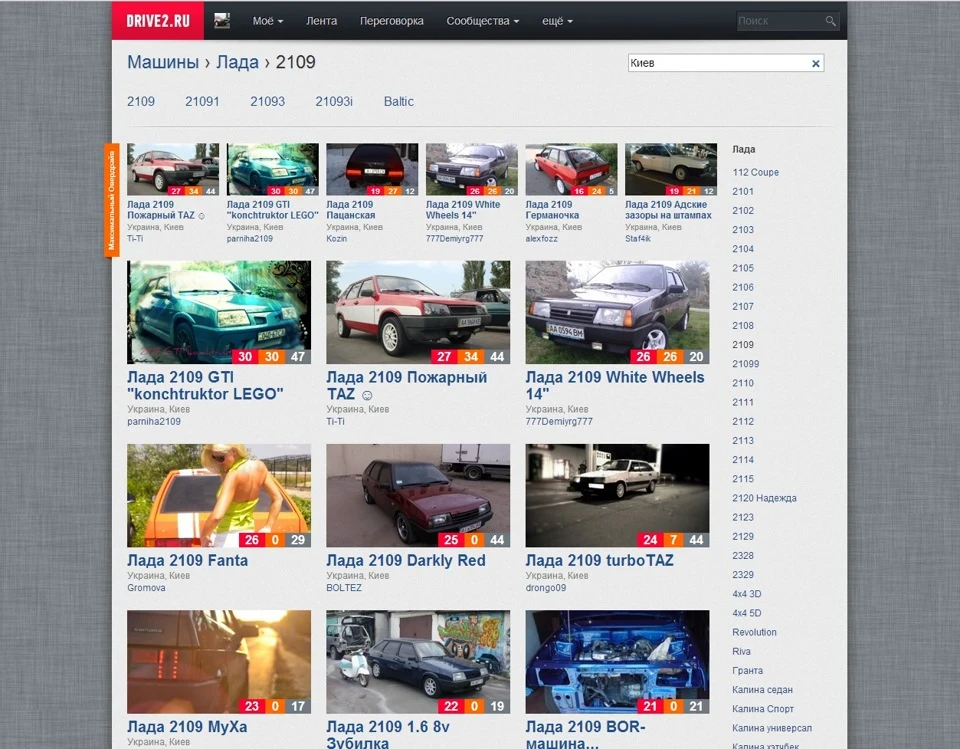Select model 21099 in sidebar list

746,364
